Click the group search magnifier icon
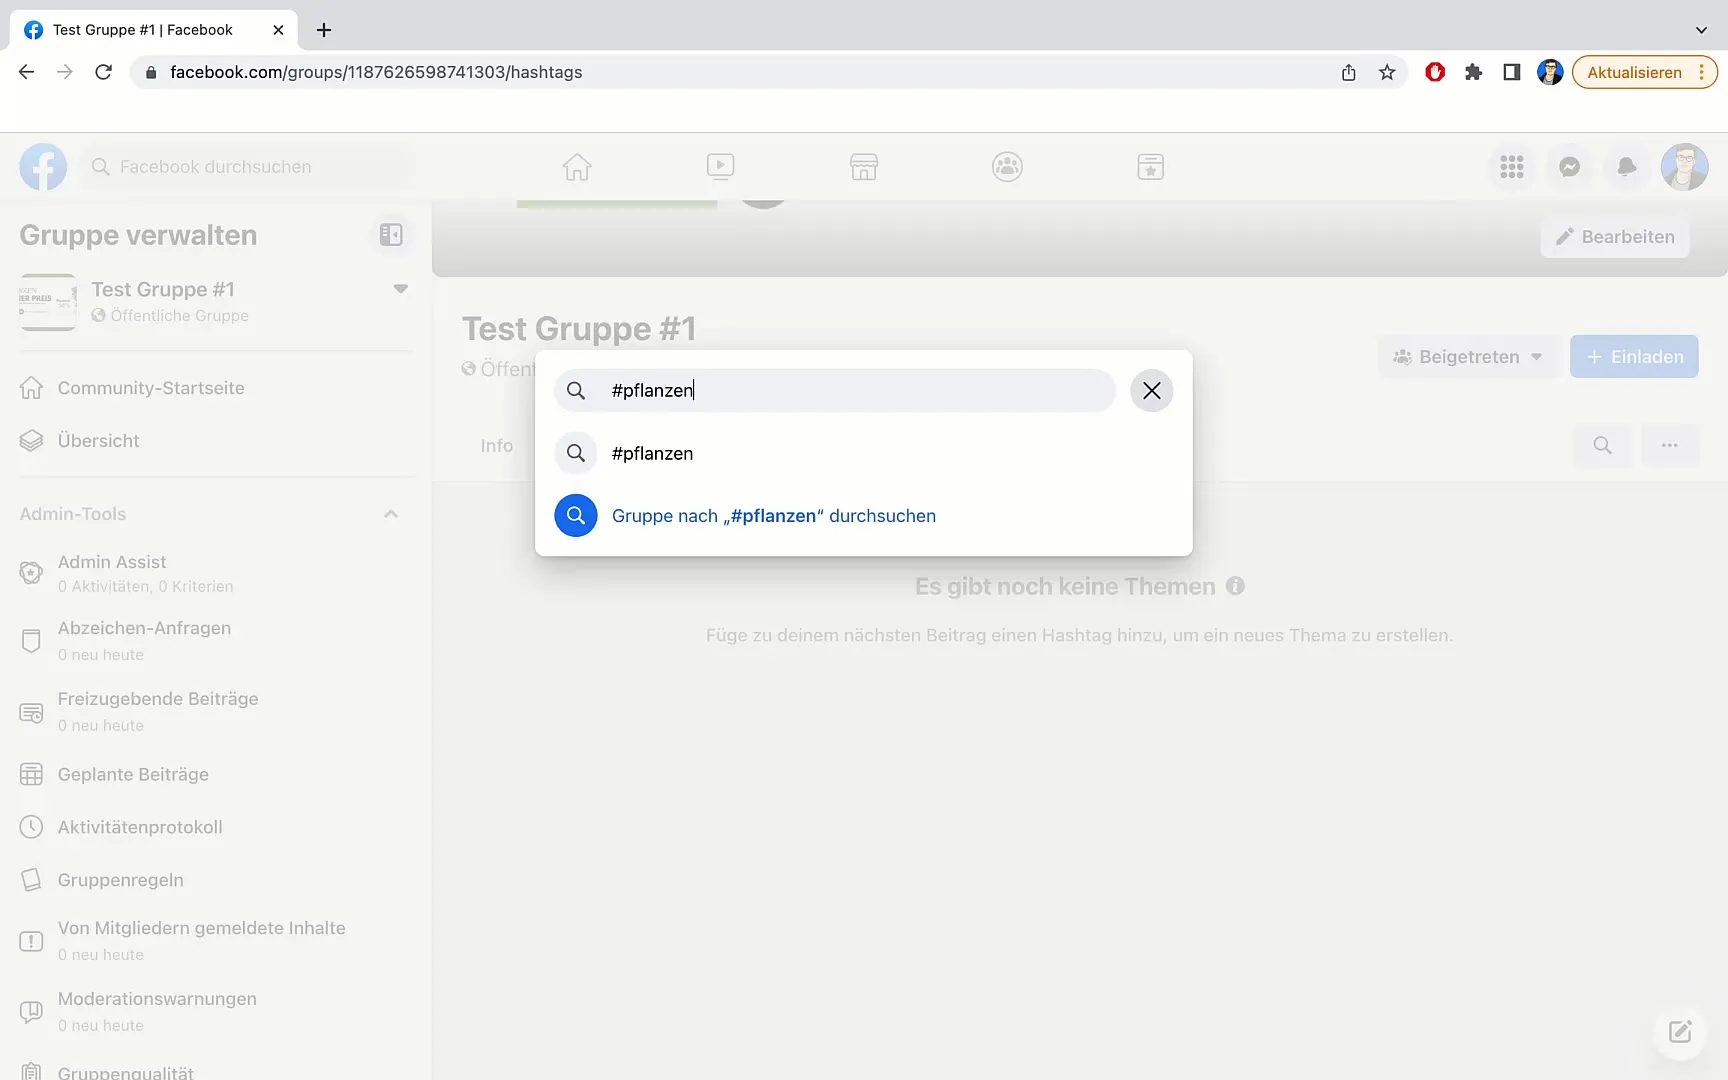Viewport: 1728px width, 1080px height. pyautogui.click(x=1603, y=446)
